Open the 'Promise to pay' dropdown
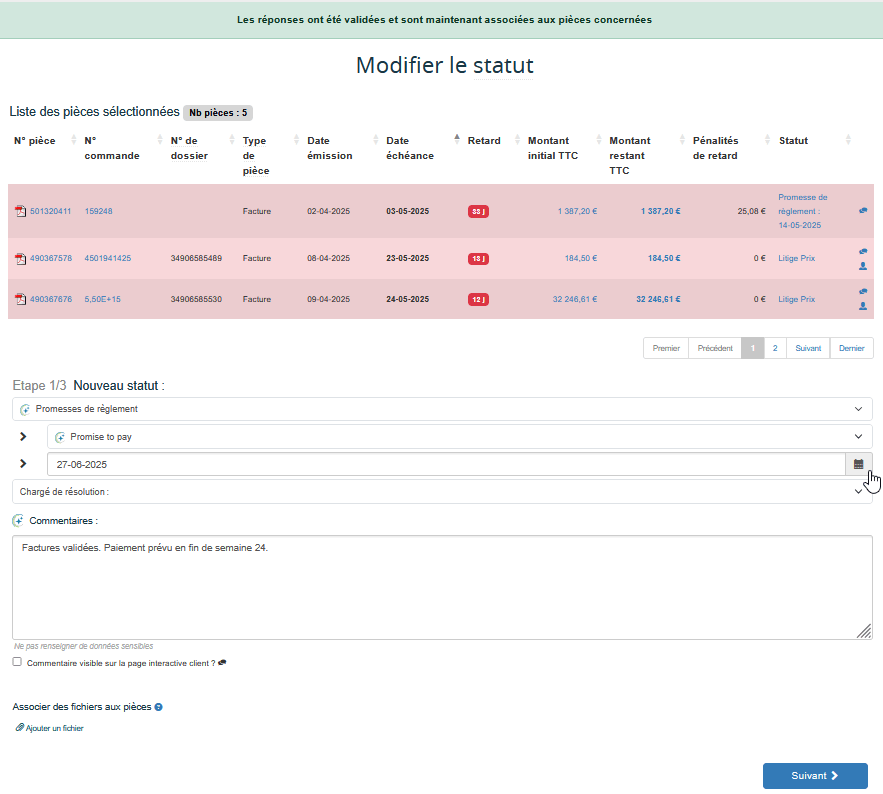Screen dimensions: 883x794 459,437
